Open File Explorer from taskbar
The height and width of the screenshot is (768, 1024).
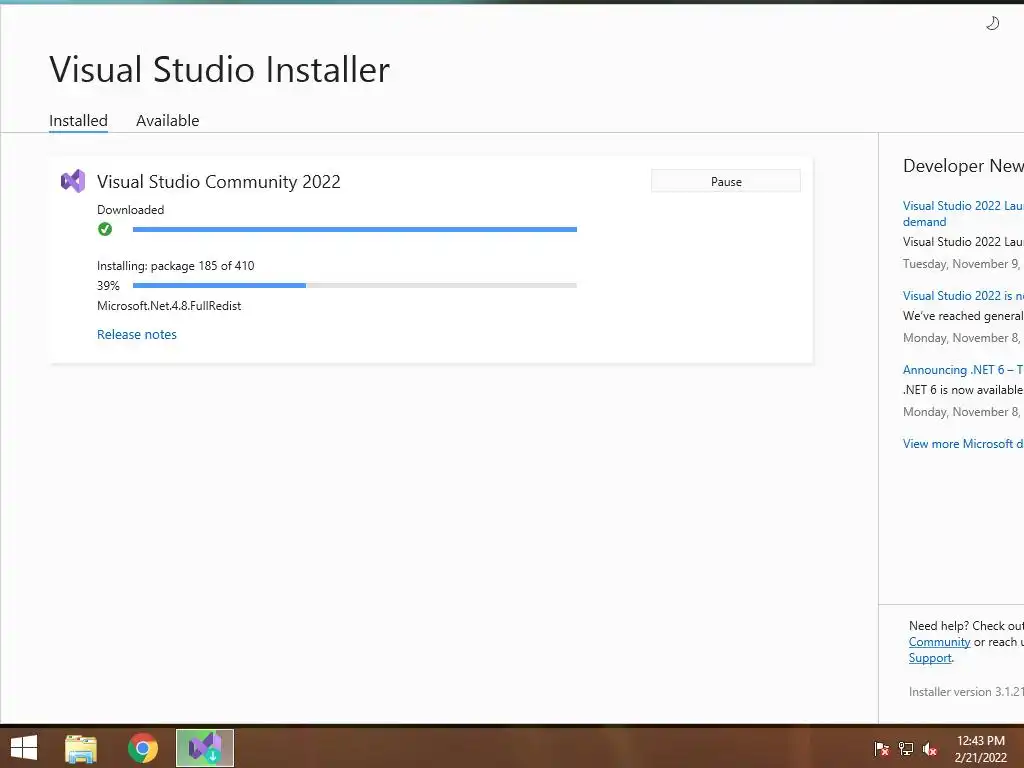click(81, 748)
